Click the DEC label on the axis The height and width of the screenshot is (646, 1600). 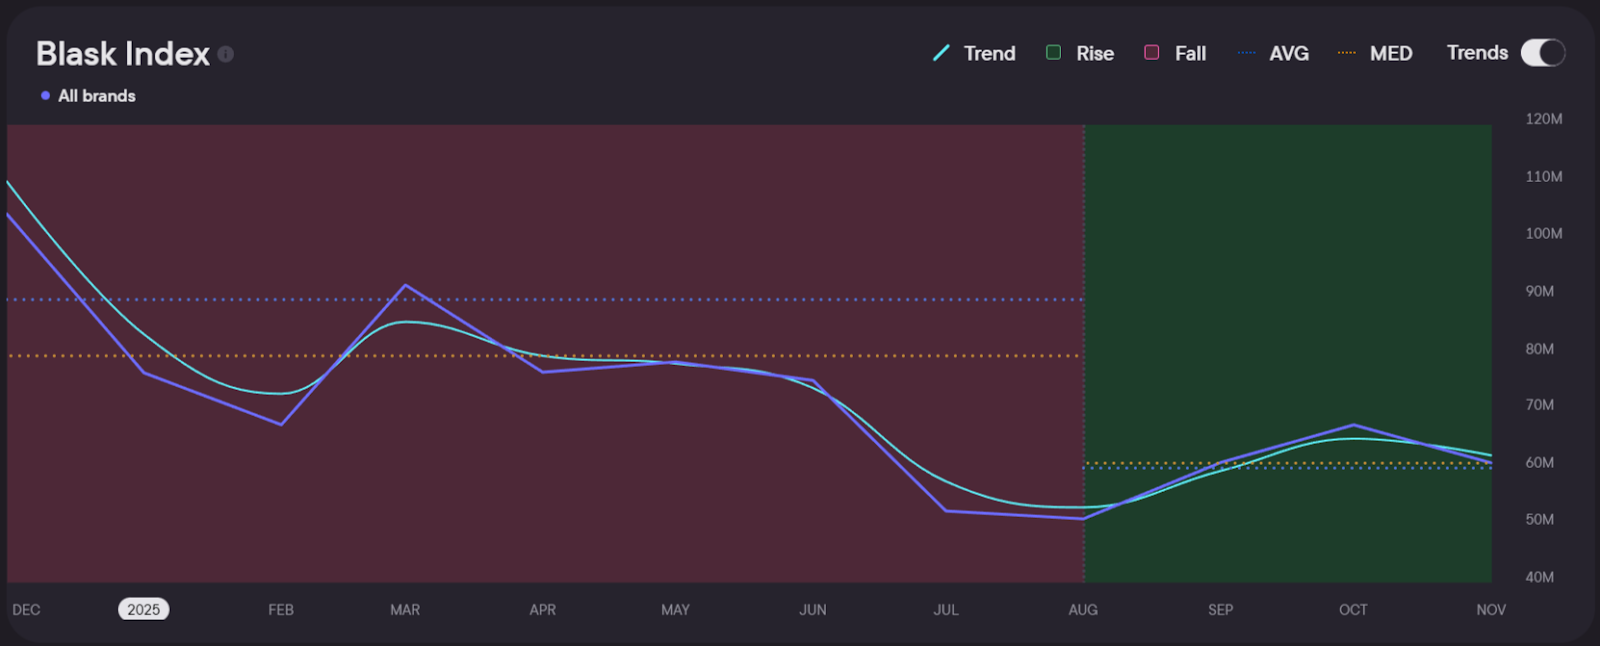(26, 609)
